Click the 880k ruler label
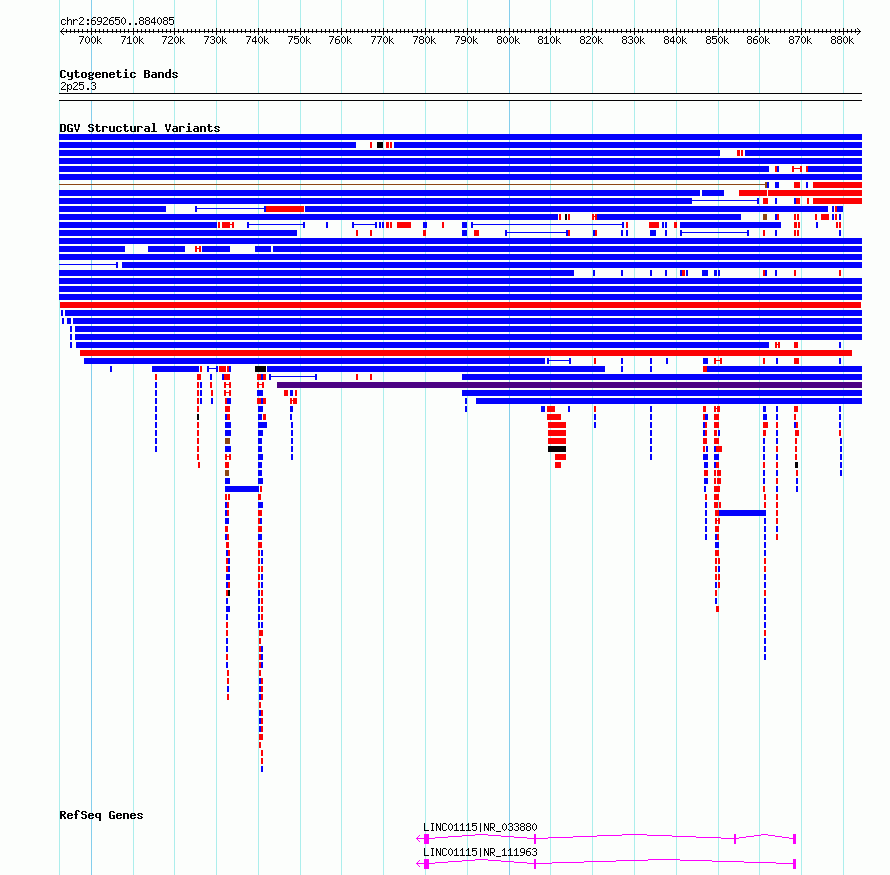The width and height of the screenshot is (890, 875). 842,41
